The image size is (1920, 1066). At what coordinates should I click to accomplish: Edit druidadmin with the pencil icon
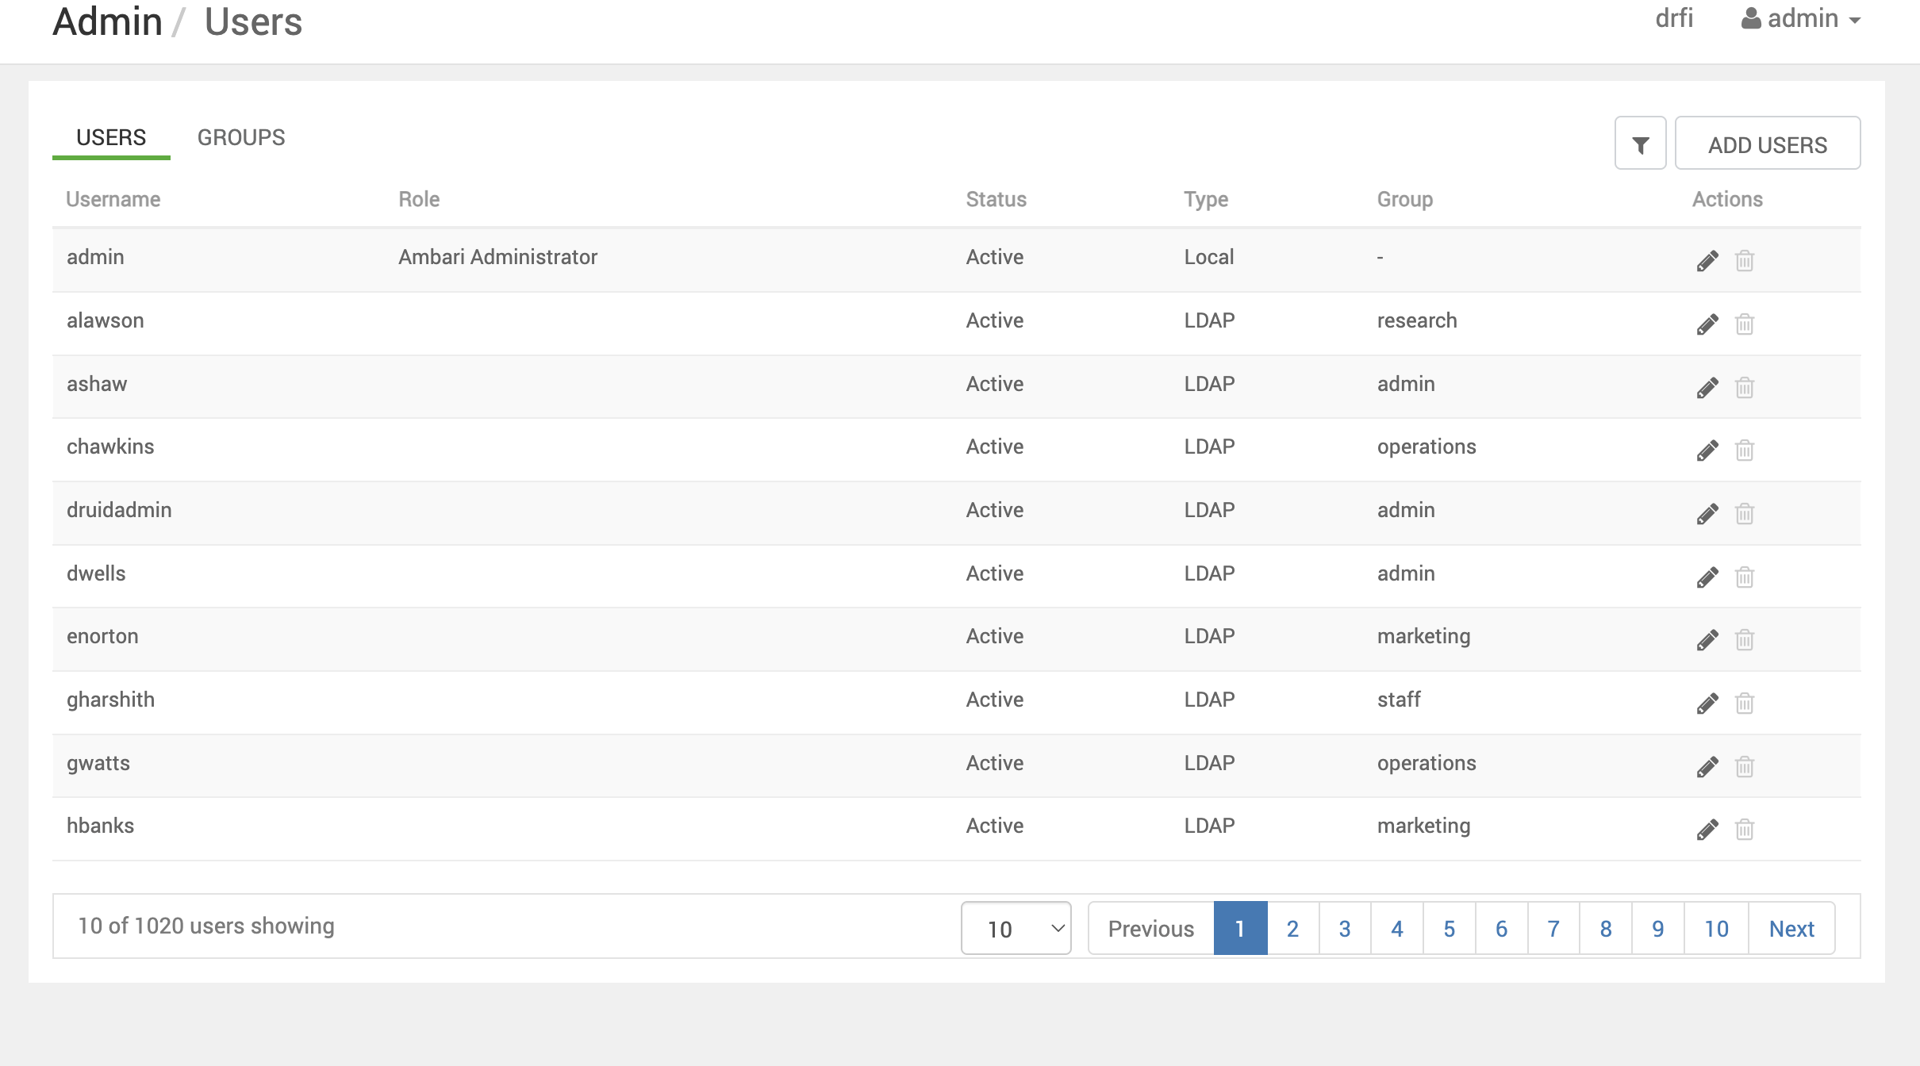(x=1707, y=514)
